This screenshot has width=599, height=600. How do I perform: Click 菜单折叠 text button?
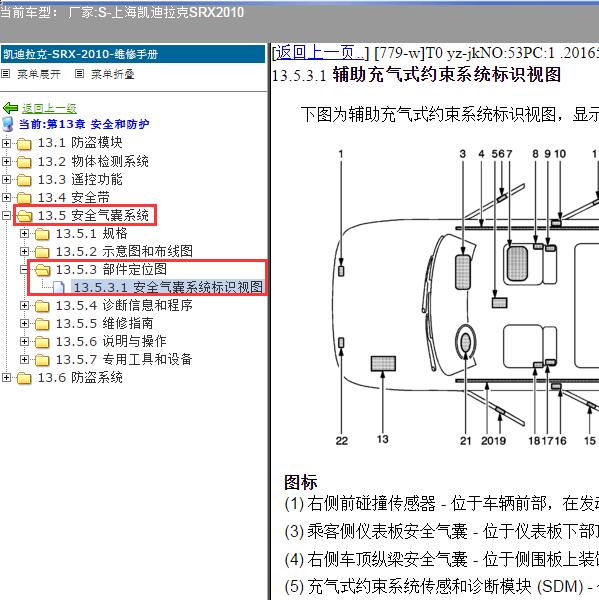tap(113, 74)
